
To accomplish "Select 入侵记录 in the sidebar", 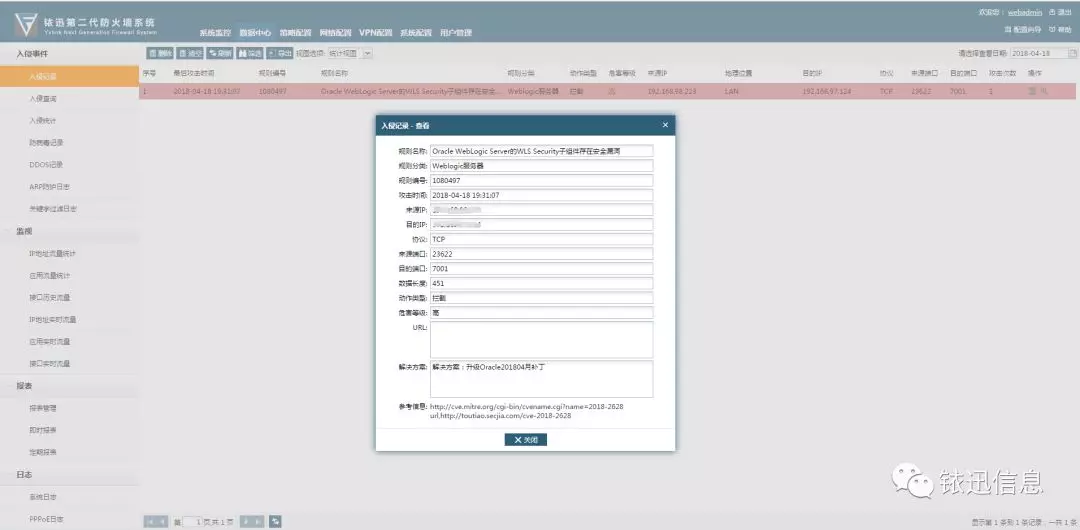I will point(69,77).
